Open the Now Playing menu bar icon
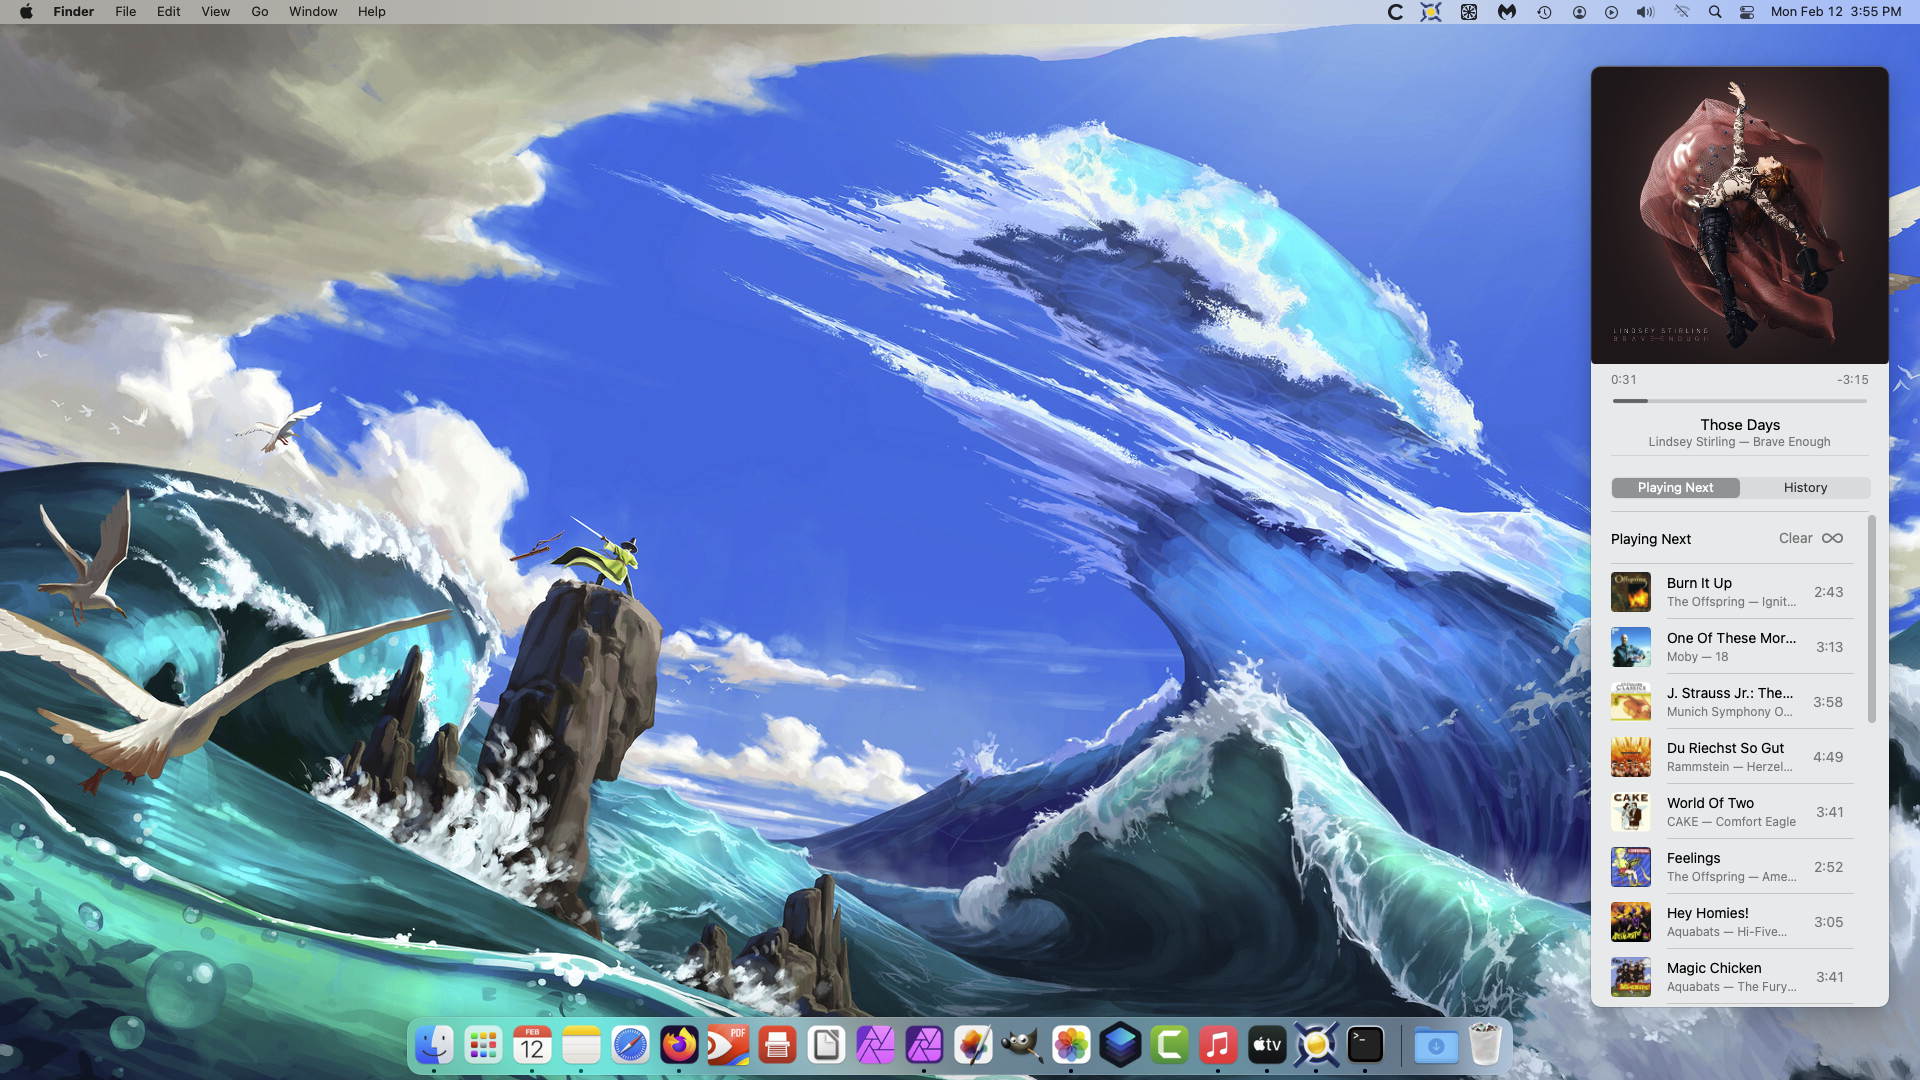1920x1080 pixels. pos(1611,12)
